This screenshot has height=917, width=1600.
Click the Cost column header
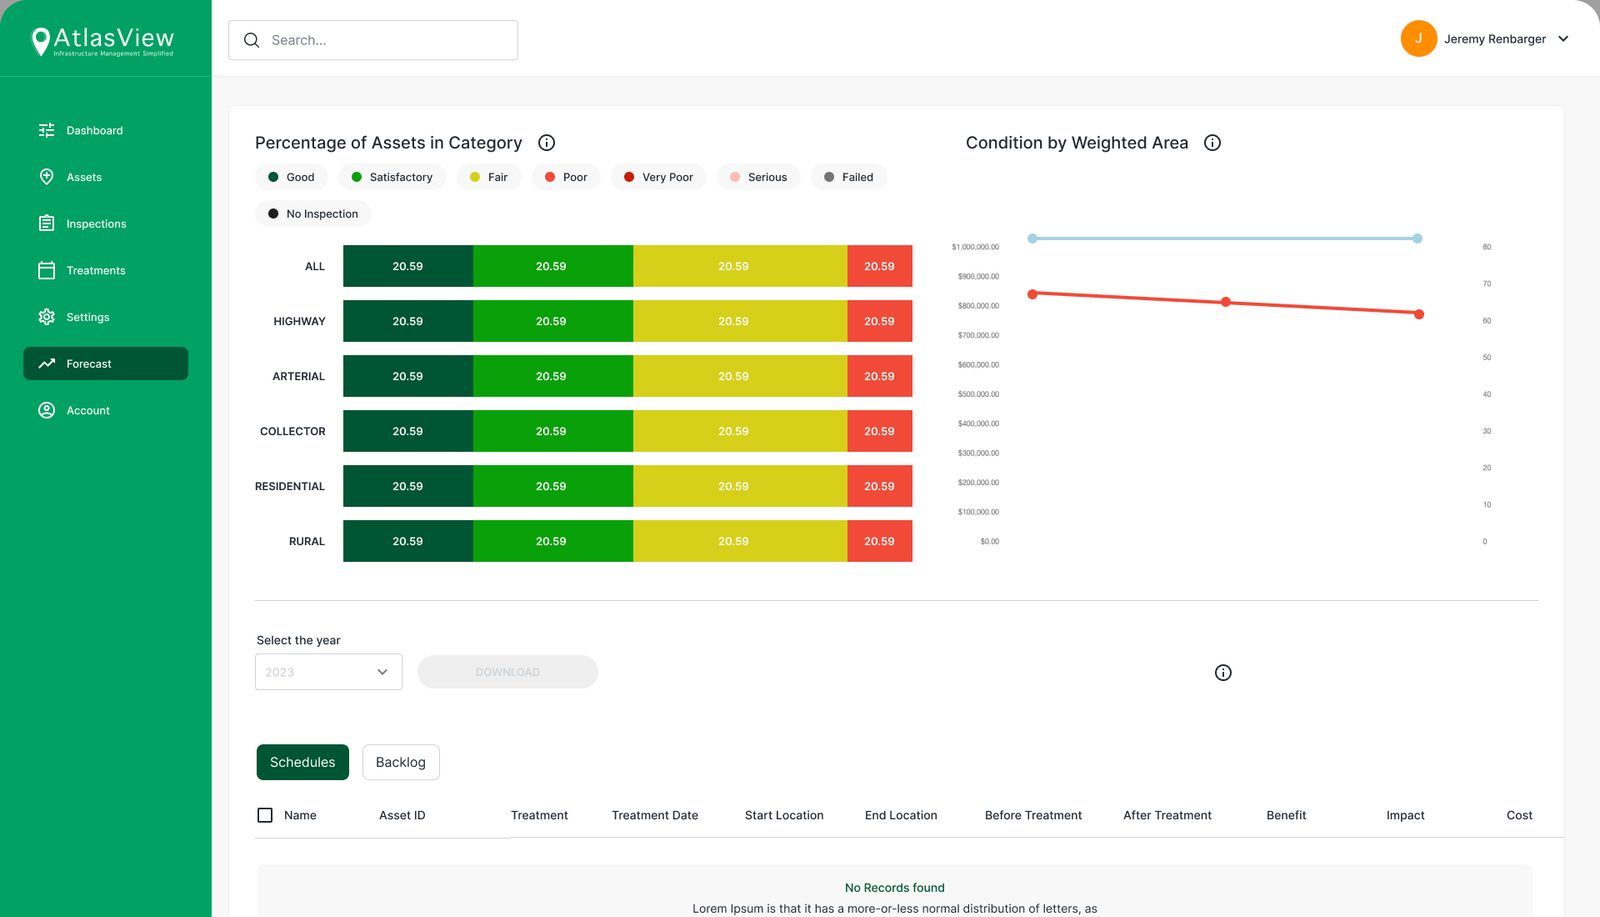point(1519,815)
